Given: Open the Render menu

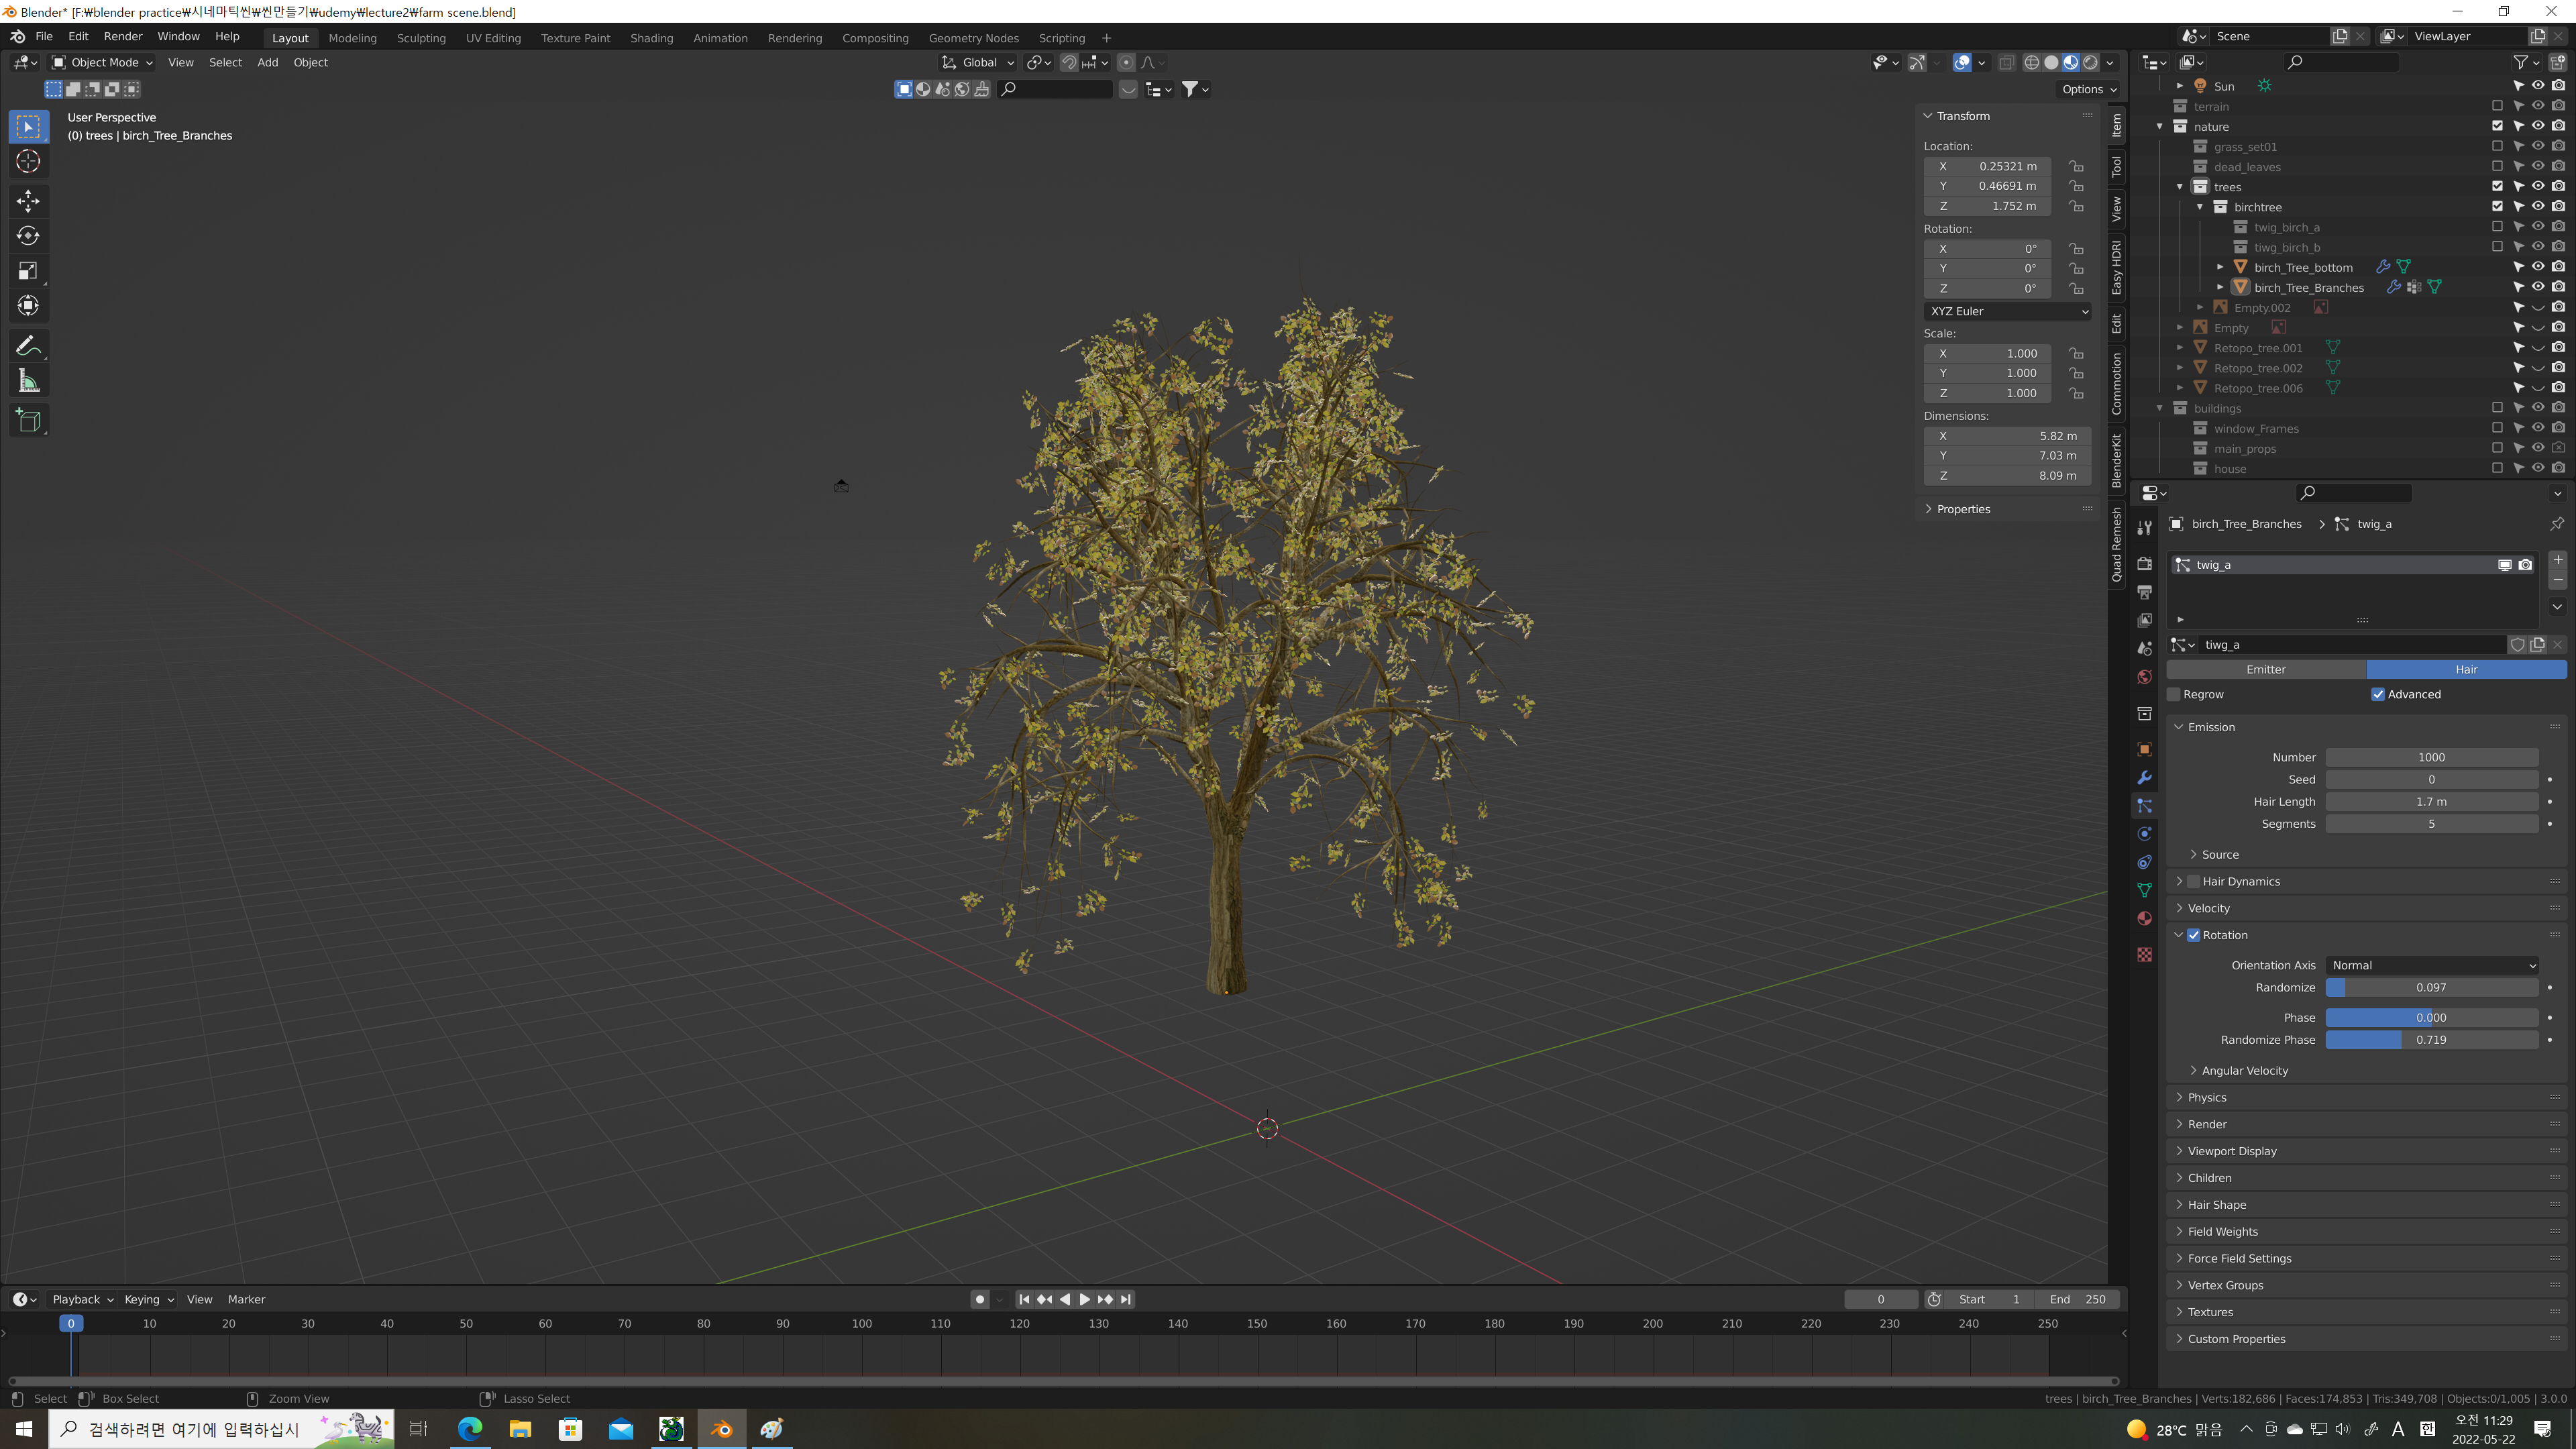Looking at the screenshot, I should [123, 36].
